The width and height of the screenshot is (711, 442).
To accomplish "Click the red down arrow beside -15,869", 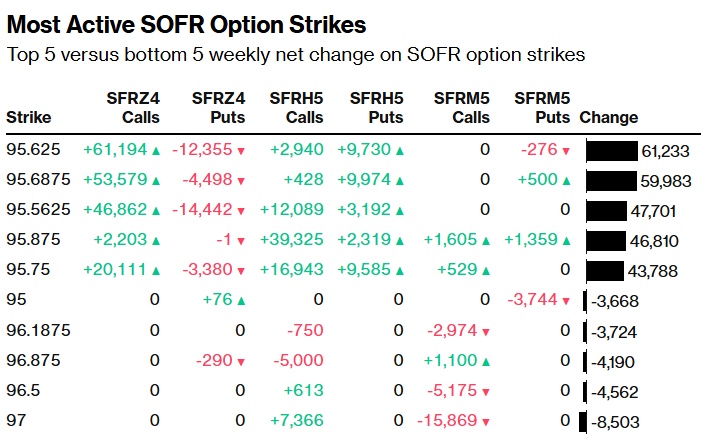I will 484,422.
